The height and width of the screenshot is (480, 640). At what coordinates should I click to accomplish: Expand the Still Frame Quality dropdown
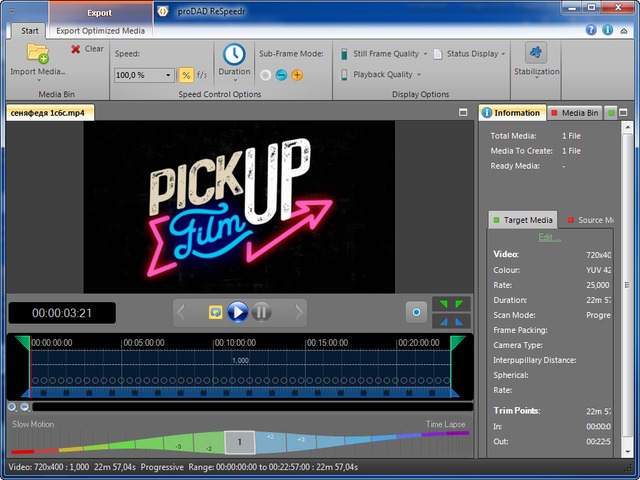pyautogui.click(x=425, y=54)
